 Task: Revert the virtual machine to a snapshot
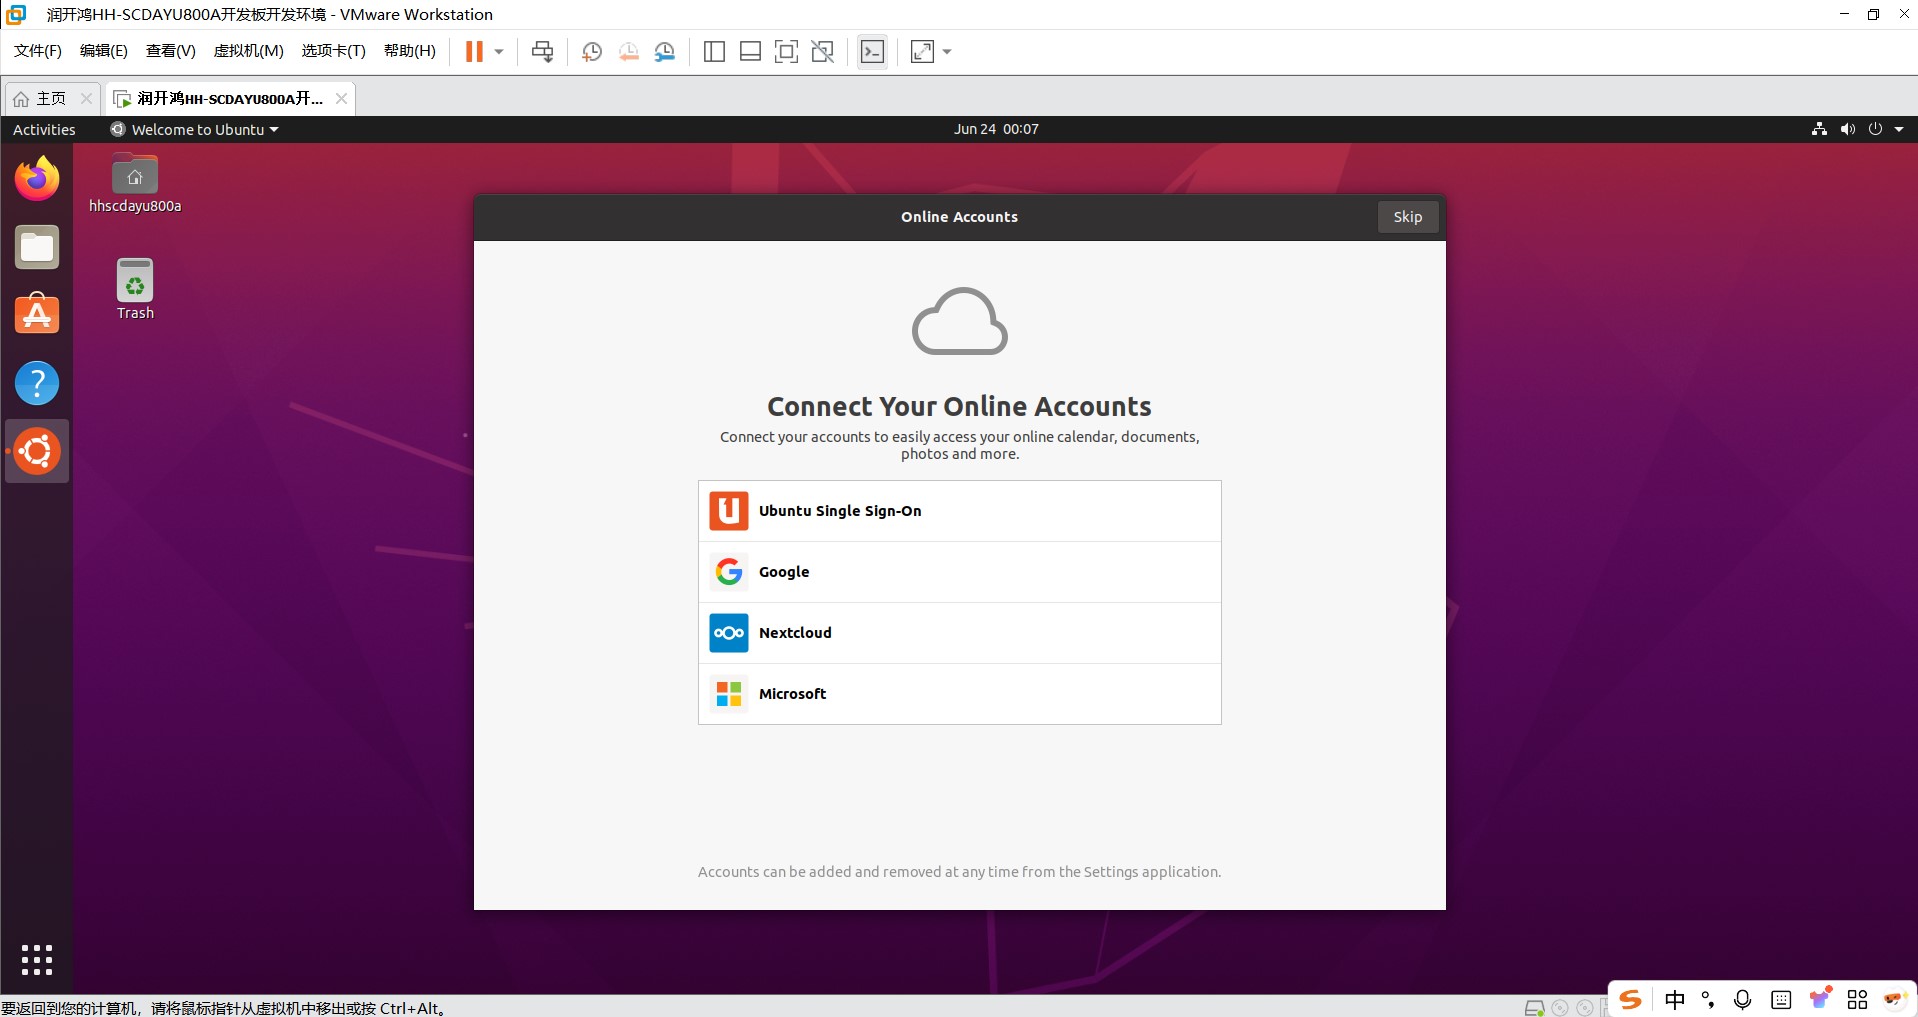[x=628, y=52]
